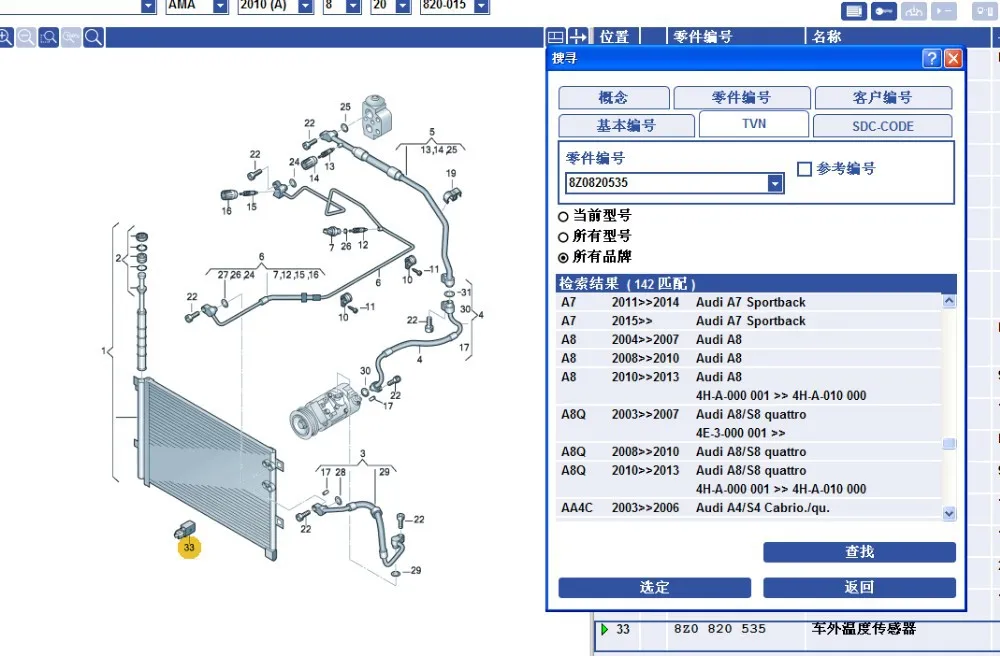This screenshot has width=1000, height=656.
Task: Zoom in on the parts diagram
Action: (5, 37)
